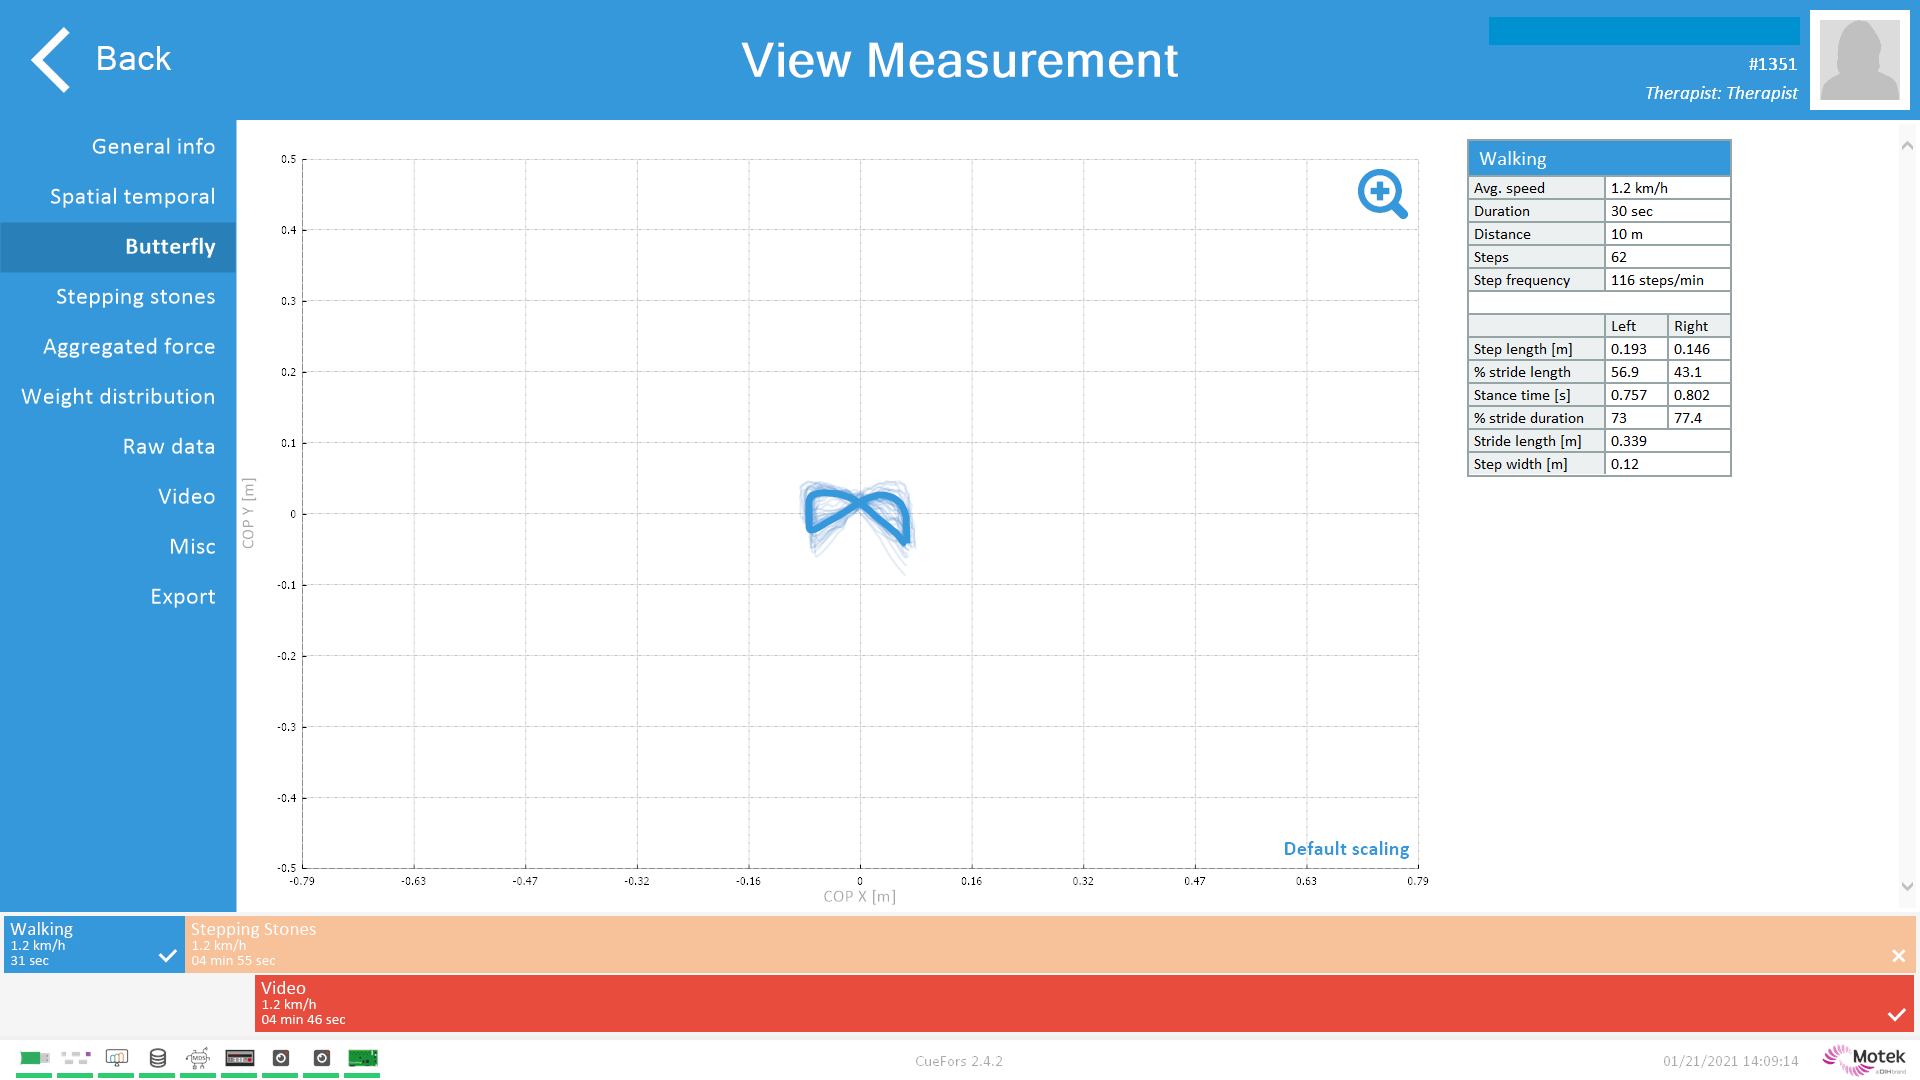1920x1080 pixels.
Task: Click the MDS robot status icon
Action: (x=198, y=1058)
